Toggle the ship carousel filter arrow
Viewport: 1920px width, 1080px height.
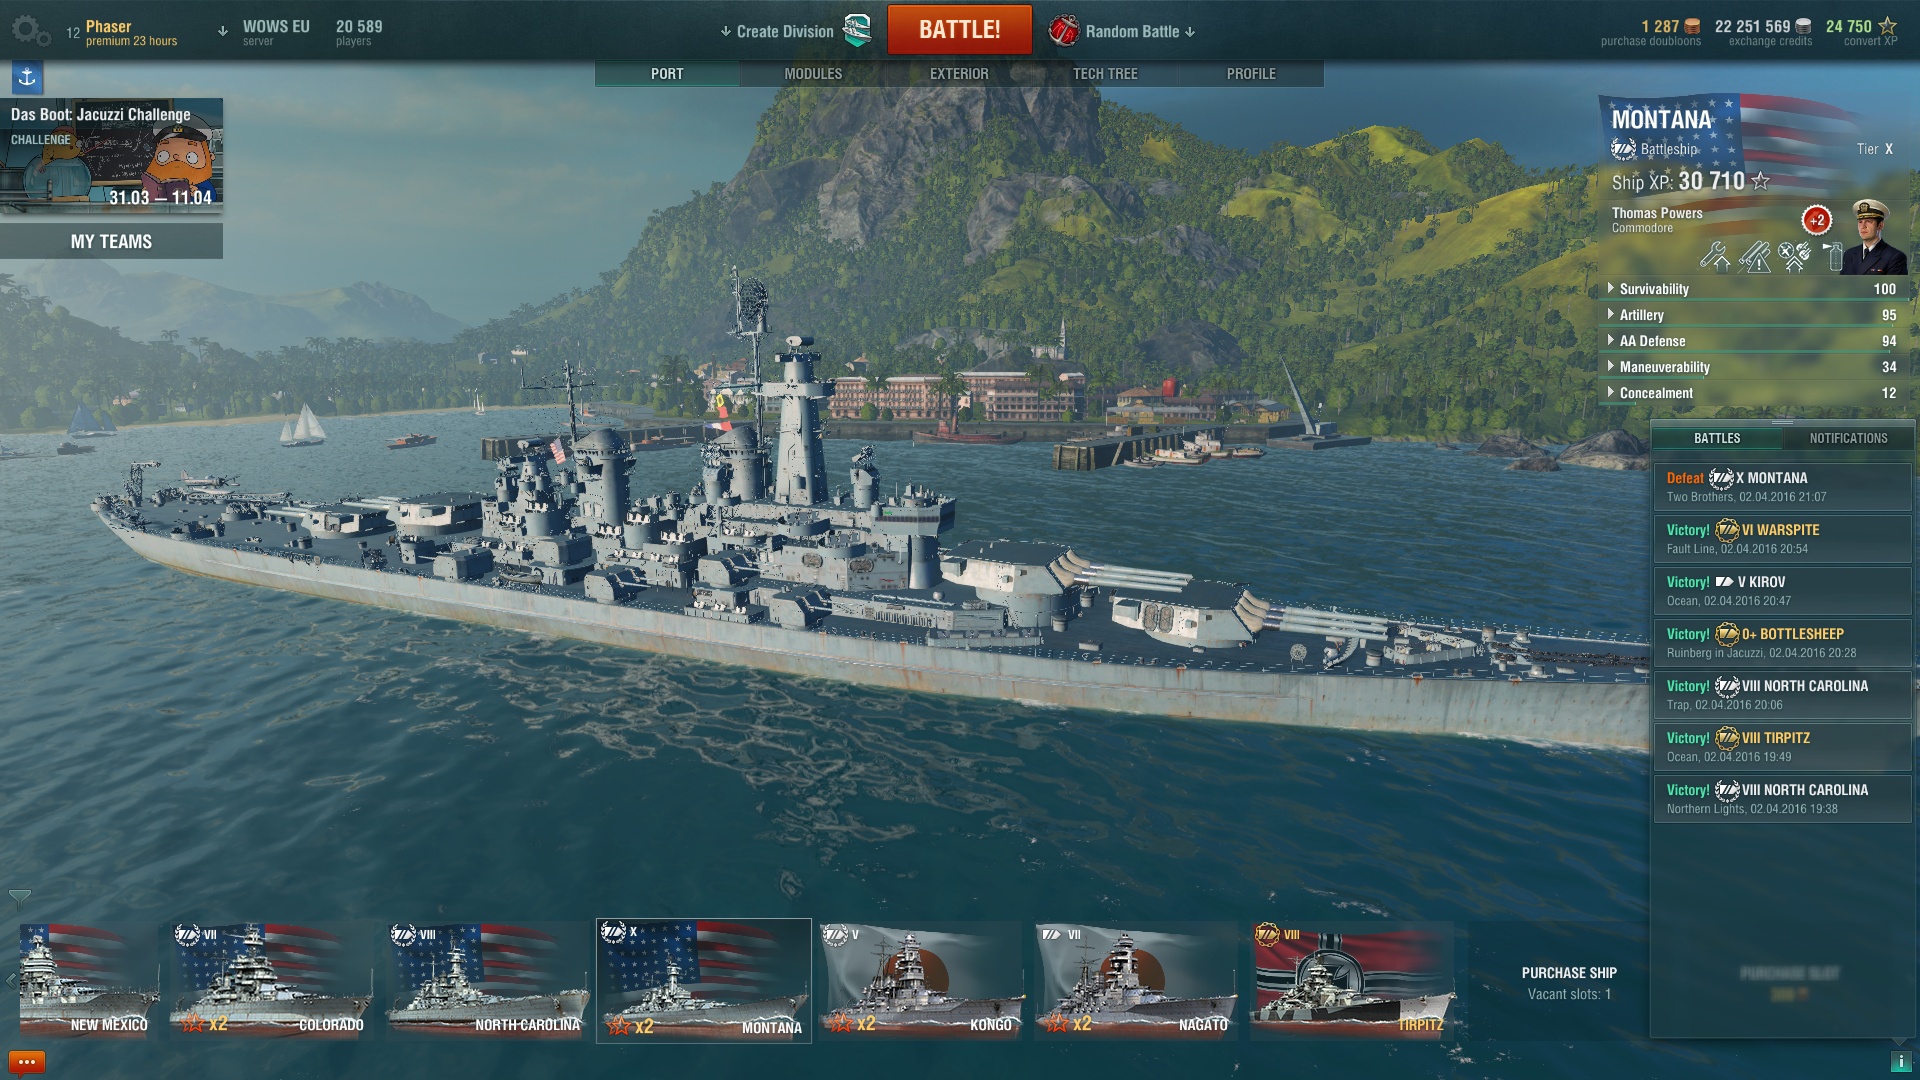[x=19, y=897]
